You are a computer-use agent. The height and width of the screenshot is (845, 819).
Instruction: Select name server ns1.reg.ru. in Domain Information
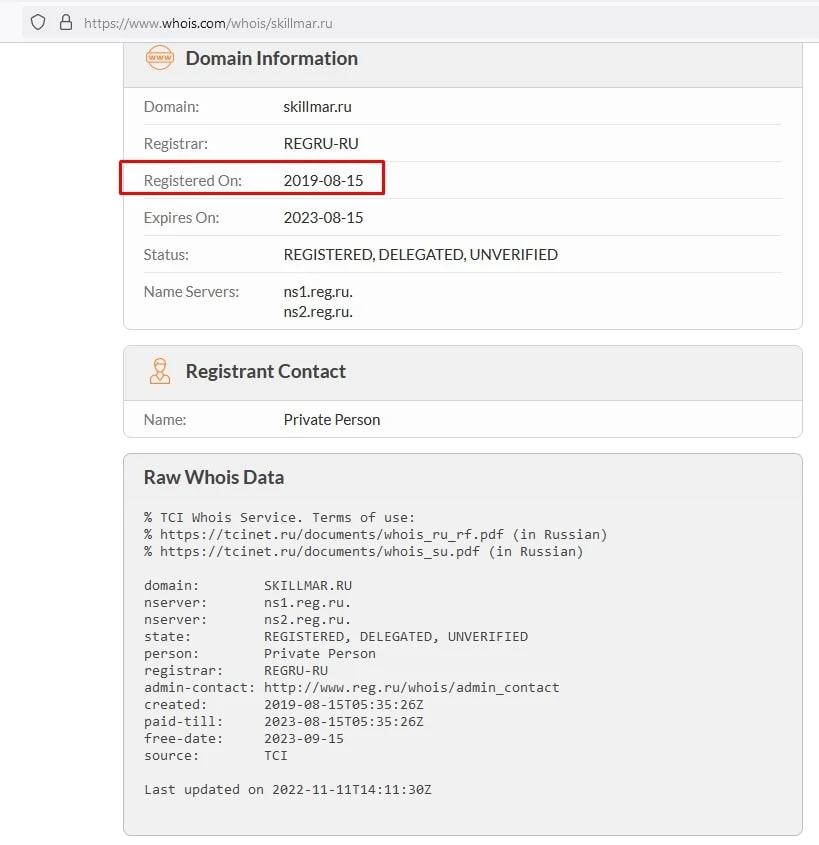[x=318, y=292]
